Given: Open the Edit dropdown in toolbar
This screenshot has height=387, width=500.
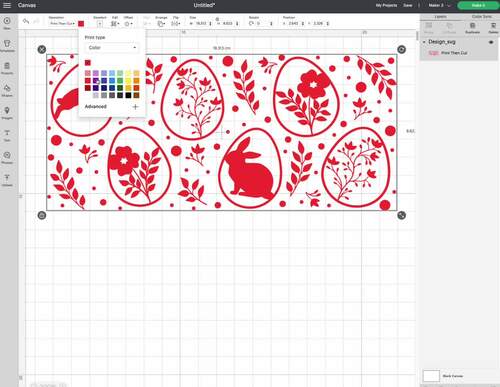Looking at the screenshot, I should click(115, 24).
